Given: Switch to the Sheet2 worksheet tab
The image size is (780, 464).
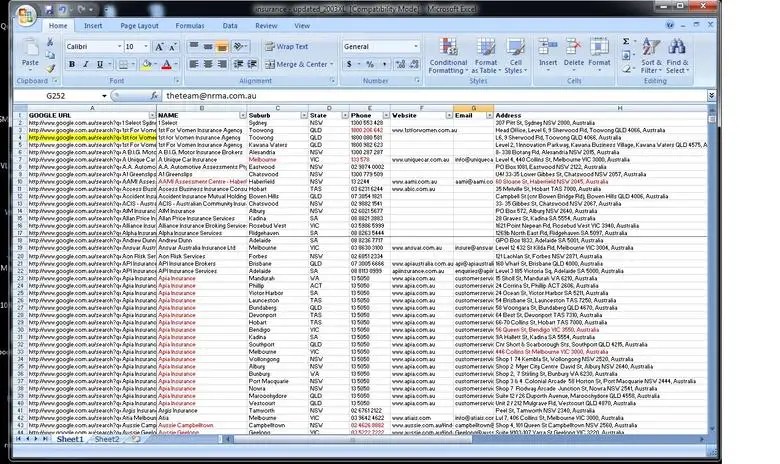Looking at the screenshot, I should [107, 439].
